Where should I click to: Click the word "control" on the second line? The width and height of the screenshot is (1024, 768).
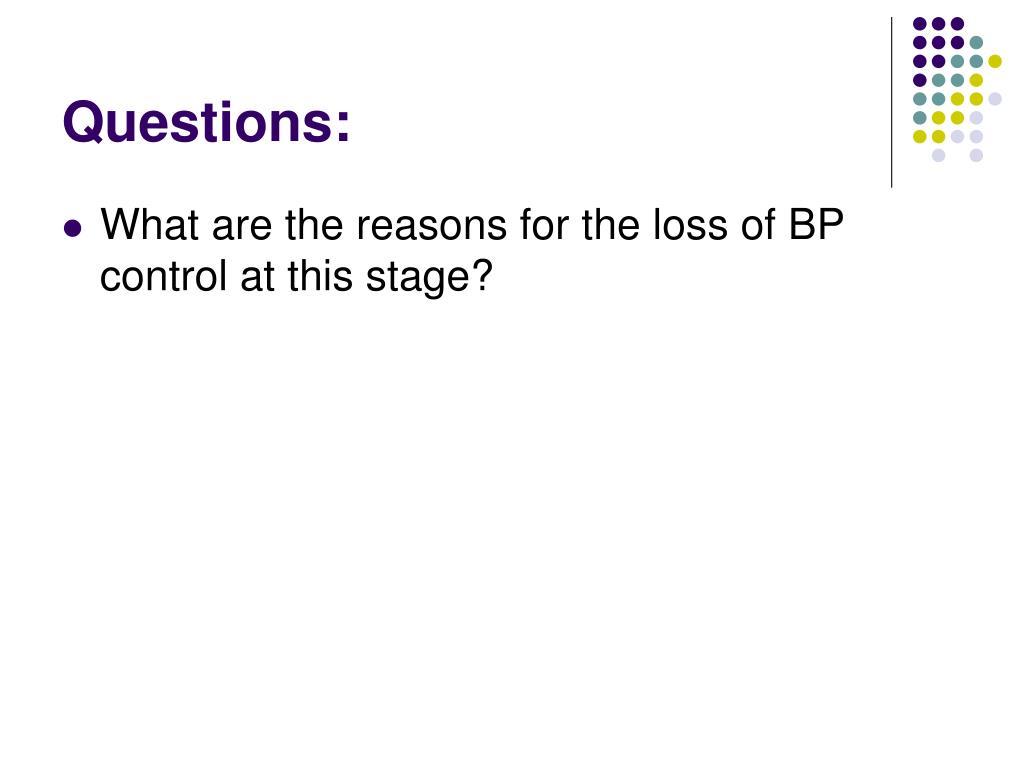[x=164, y=276]
